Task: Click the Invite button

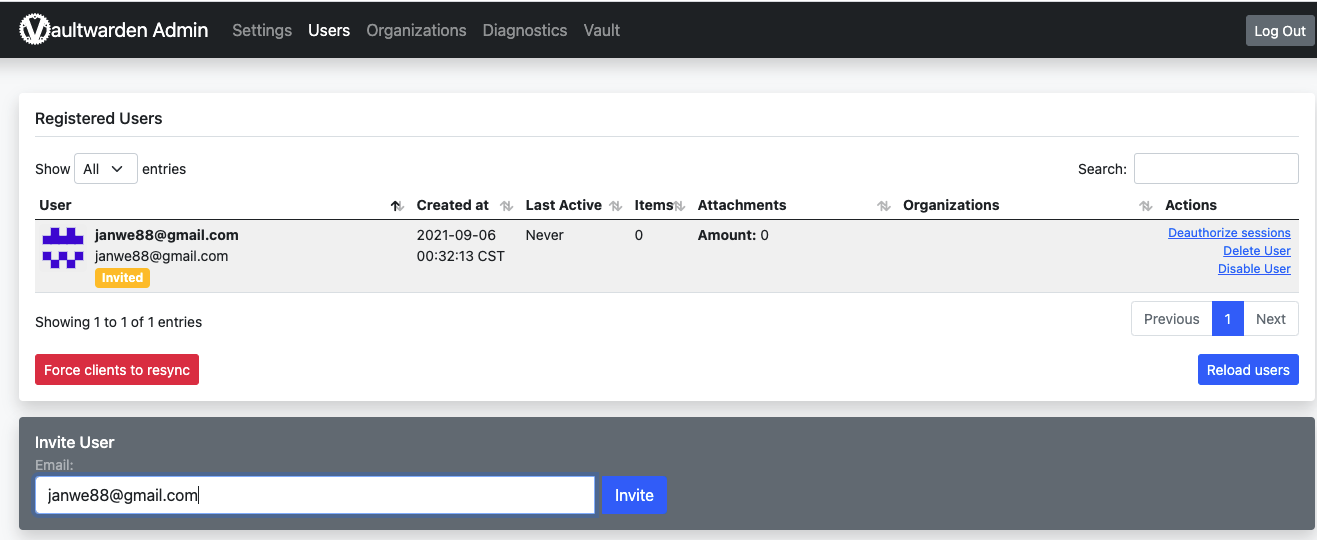Action: 634,495
